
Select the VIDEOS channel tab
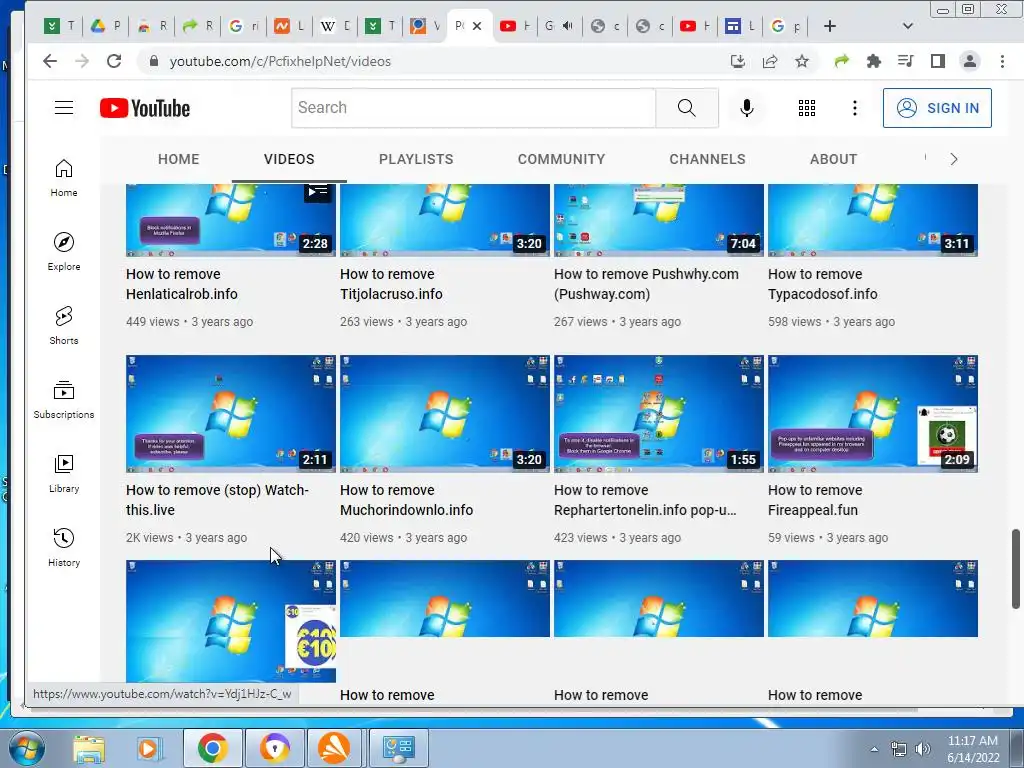(x=289, y=159)
